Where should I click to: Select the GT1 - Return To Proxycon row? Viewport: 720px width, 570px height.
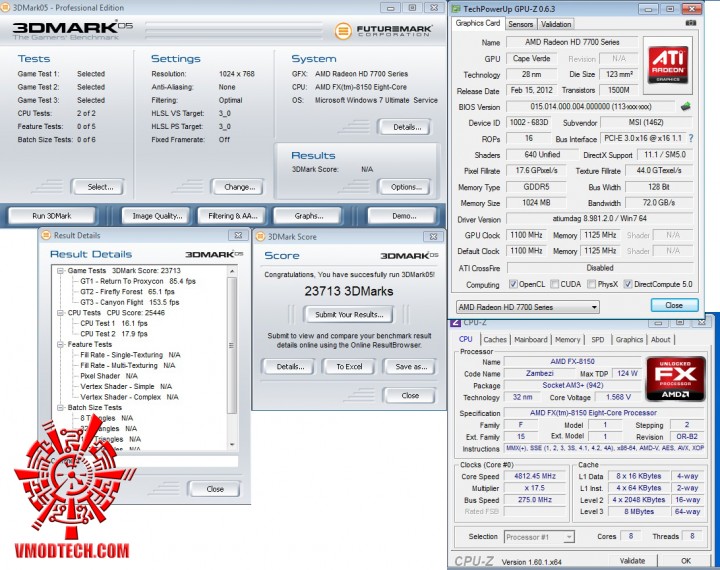click(x=138, y=281)
